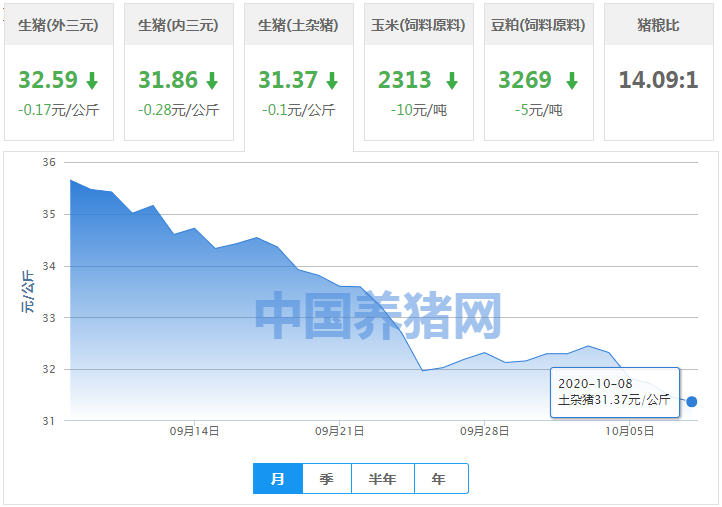Click the down arrow beside 31.37 price
722x507 pixels.
click(332, 81)
